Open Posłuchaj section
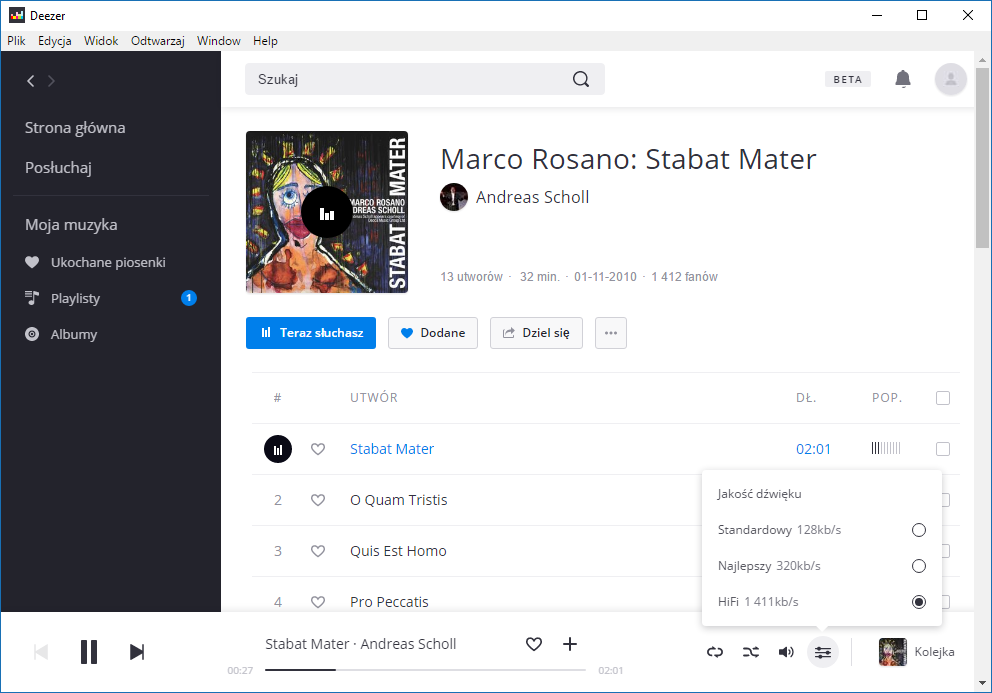The image size is (992, 693). point(58,168)
